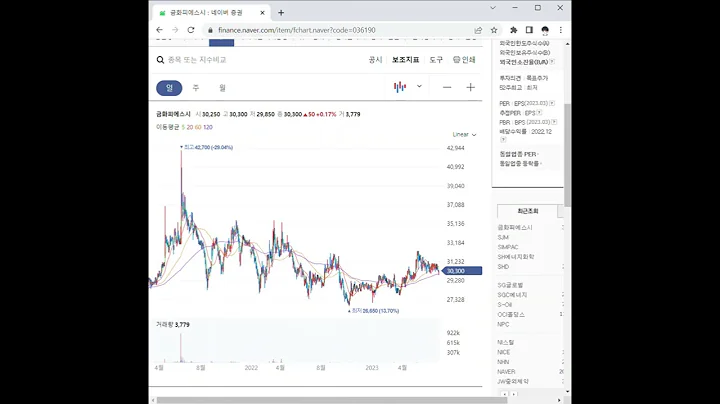
Task: Select the 최근조회 recent views tab
Action: coord(528,211)
